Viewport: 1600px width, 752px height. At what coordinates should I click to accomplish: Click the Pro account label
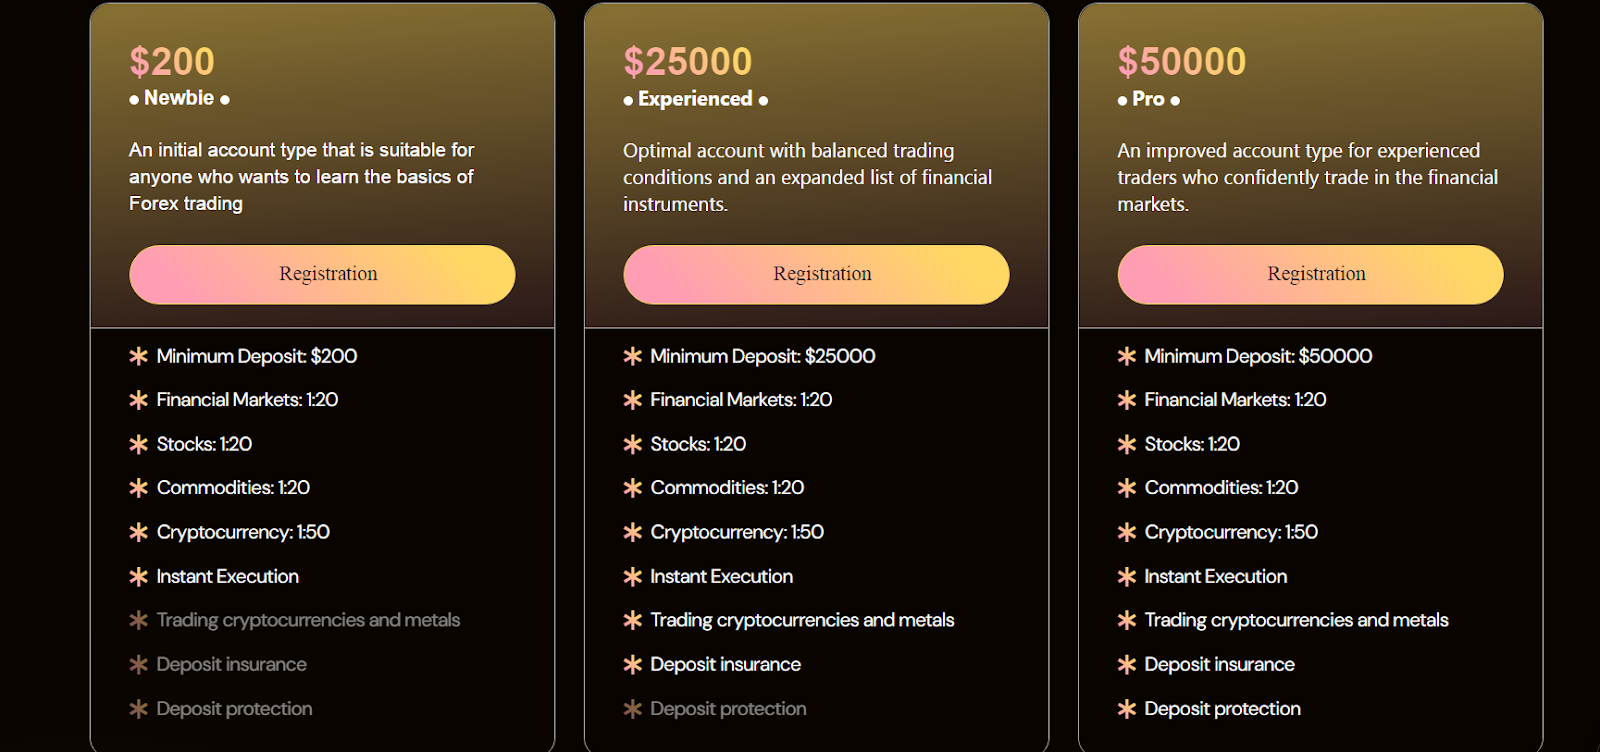pos(1148,99)
